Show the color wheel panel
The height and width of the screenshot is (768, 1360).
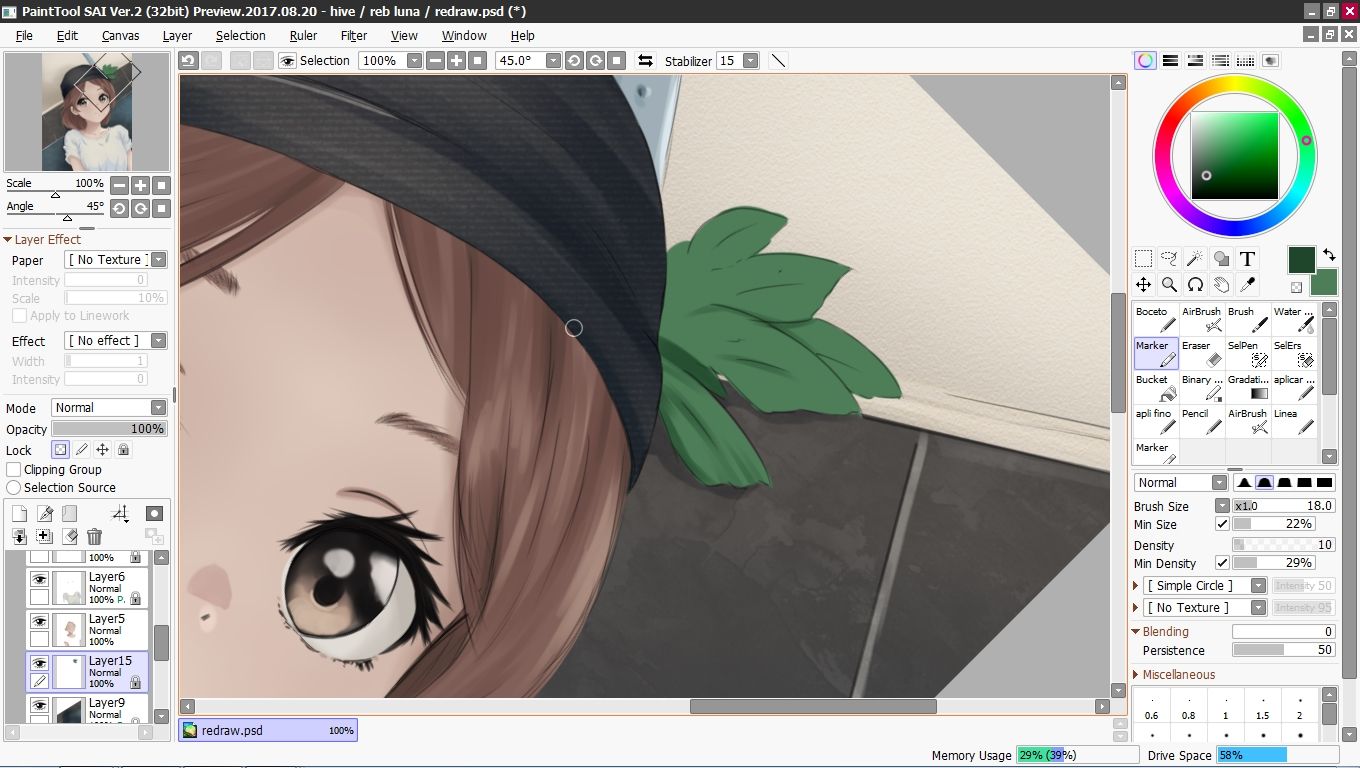[x=1145, y=60]
